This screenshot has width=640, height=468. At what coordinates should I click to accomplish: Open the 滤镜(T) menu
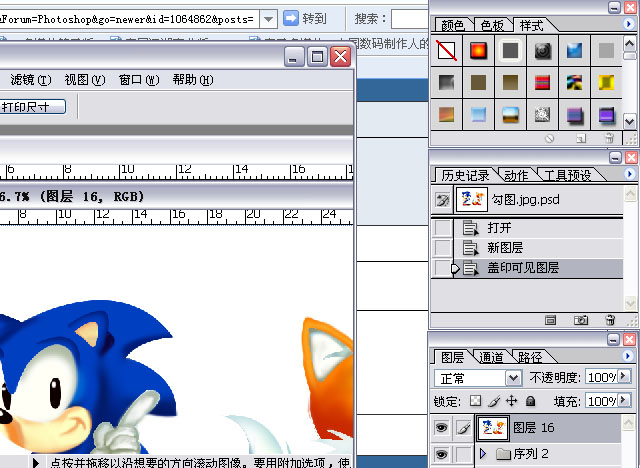pyautogui.click(x=31, y=80)
